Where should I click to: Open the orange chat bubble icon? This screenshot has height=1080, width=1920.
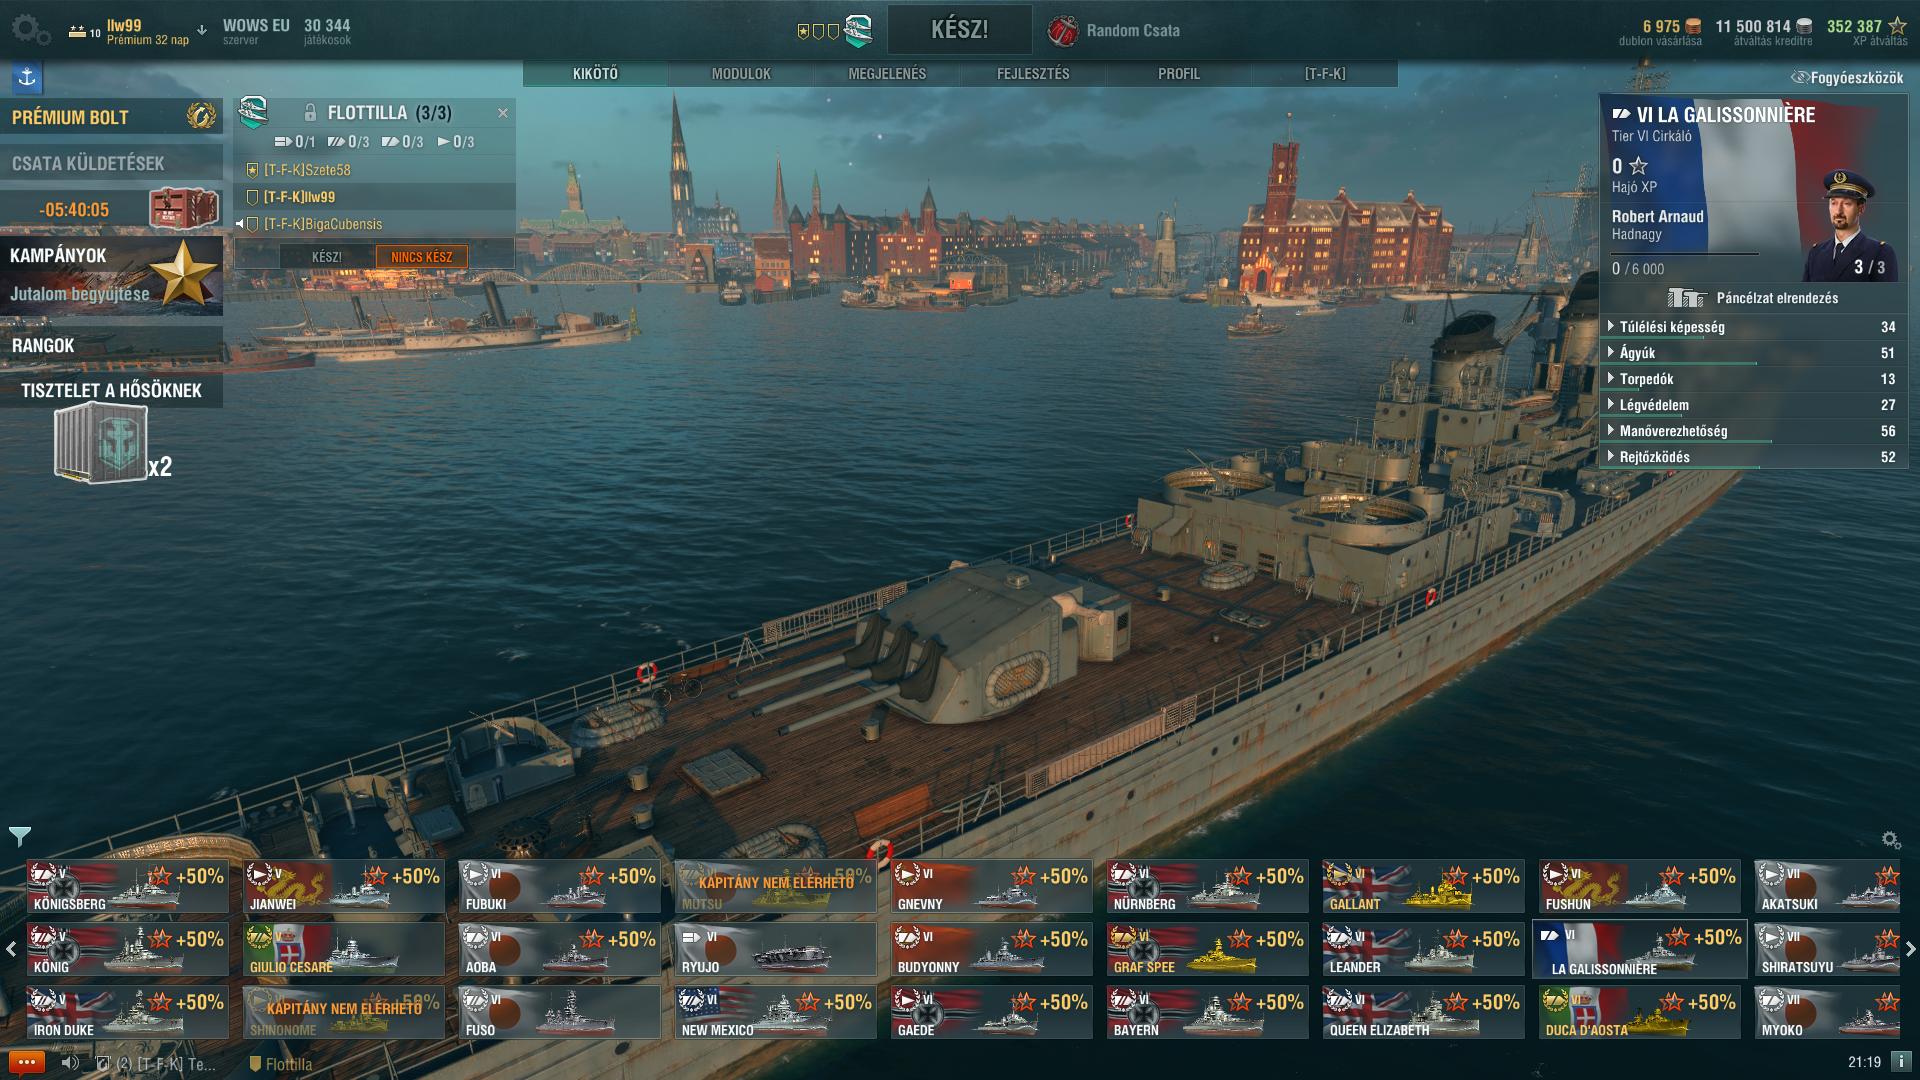point(27,1063)
